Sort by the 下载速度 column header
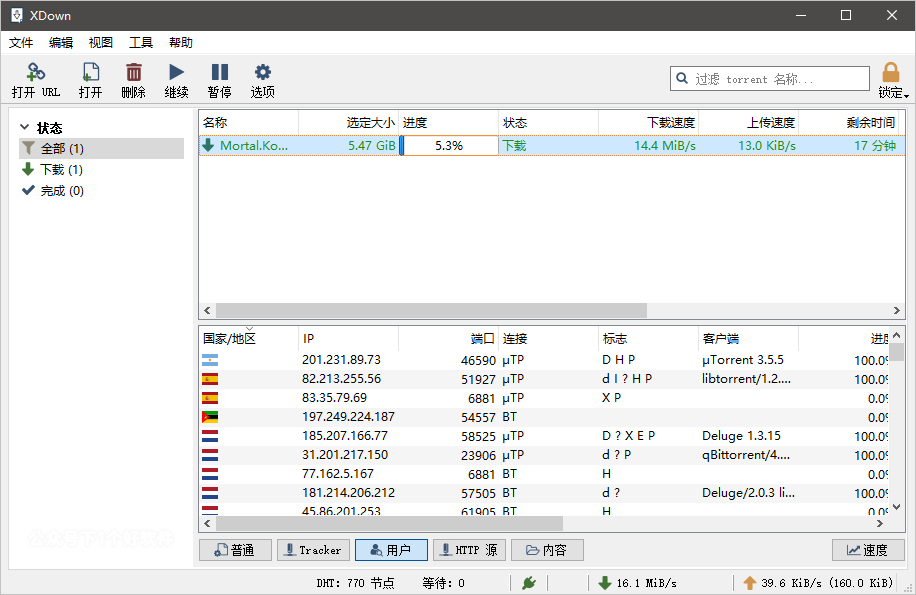Viewport: 916px width, 595px height. [648, 123]
